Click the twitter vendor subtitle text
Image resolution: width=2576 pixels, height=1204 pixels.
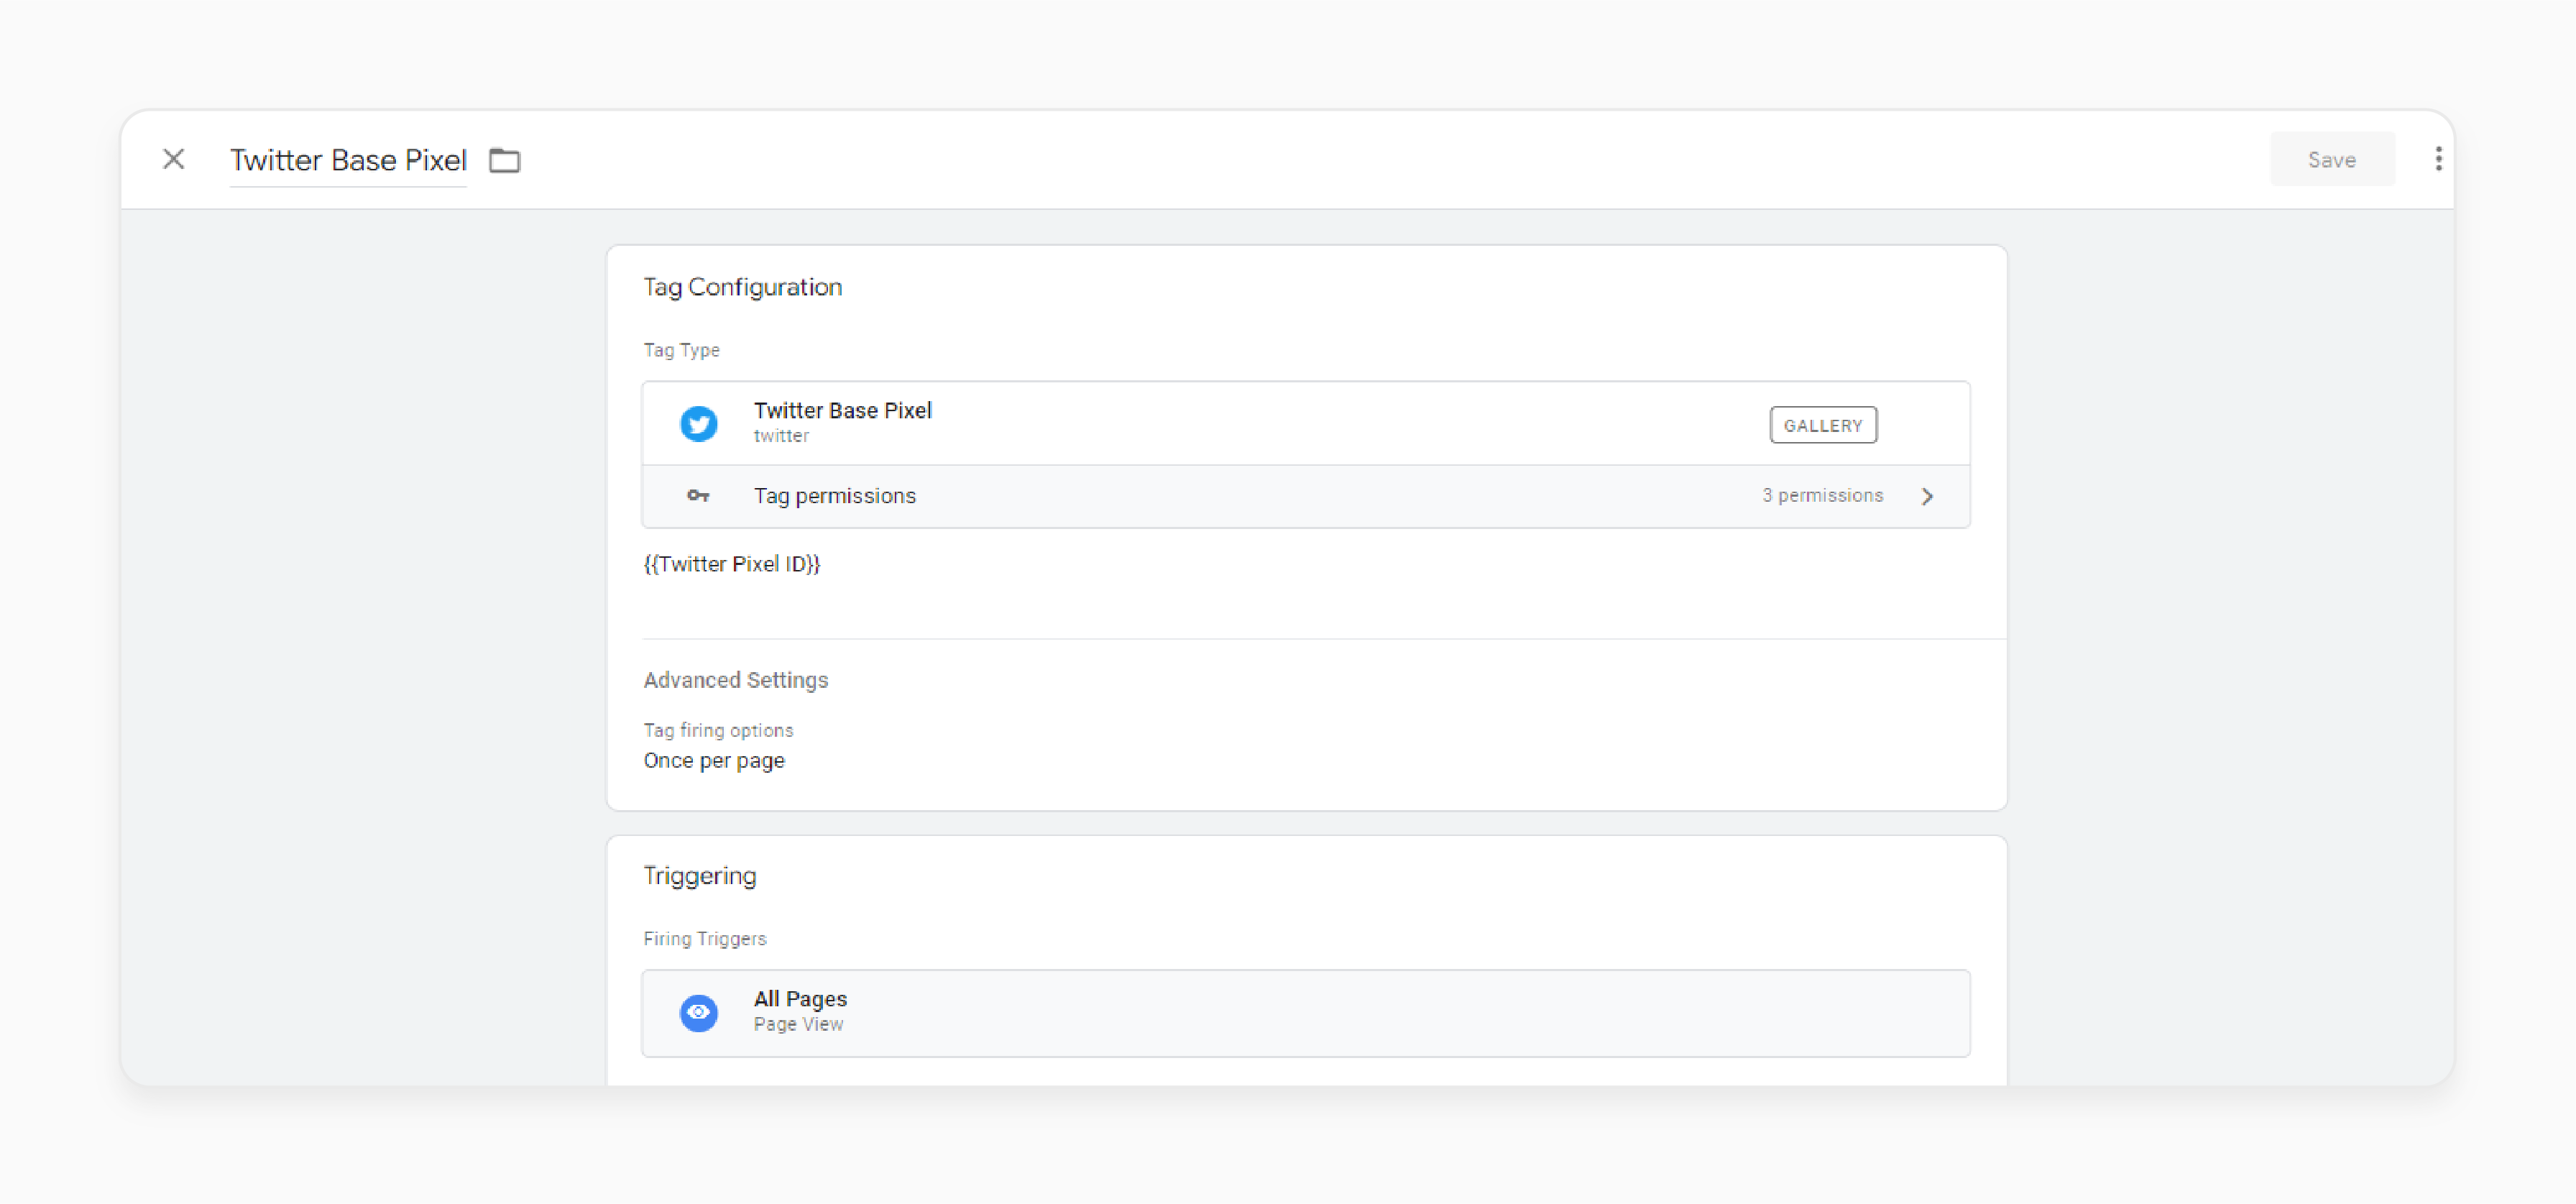point(781,436)
